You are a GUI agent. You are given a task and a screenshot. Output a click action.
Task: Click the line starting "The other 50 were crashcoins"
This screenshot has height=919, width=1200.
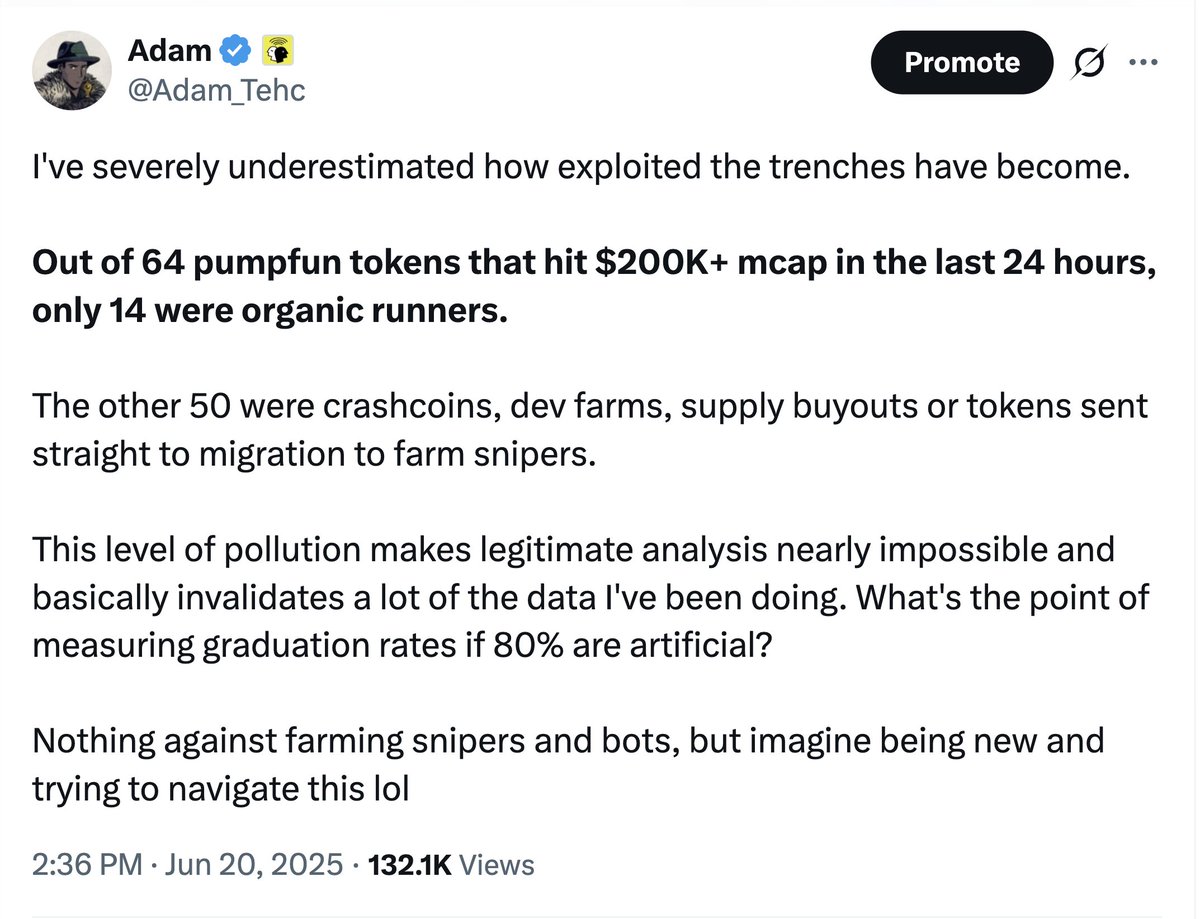(590, 407)
